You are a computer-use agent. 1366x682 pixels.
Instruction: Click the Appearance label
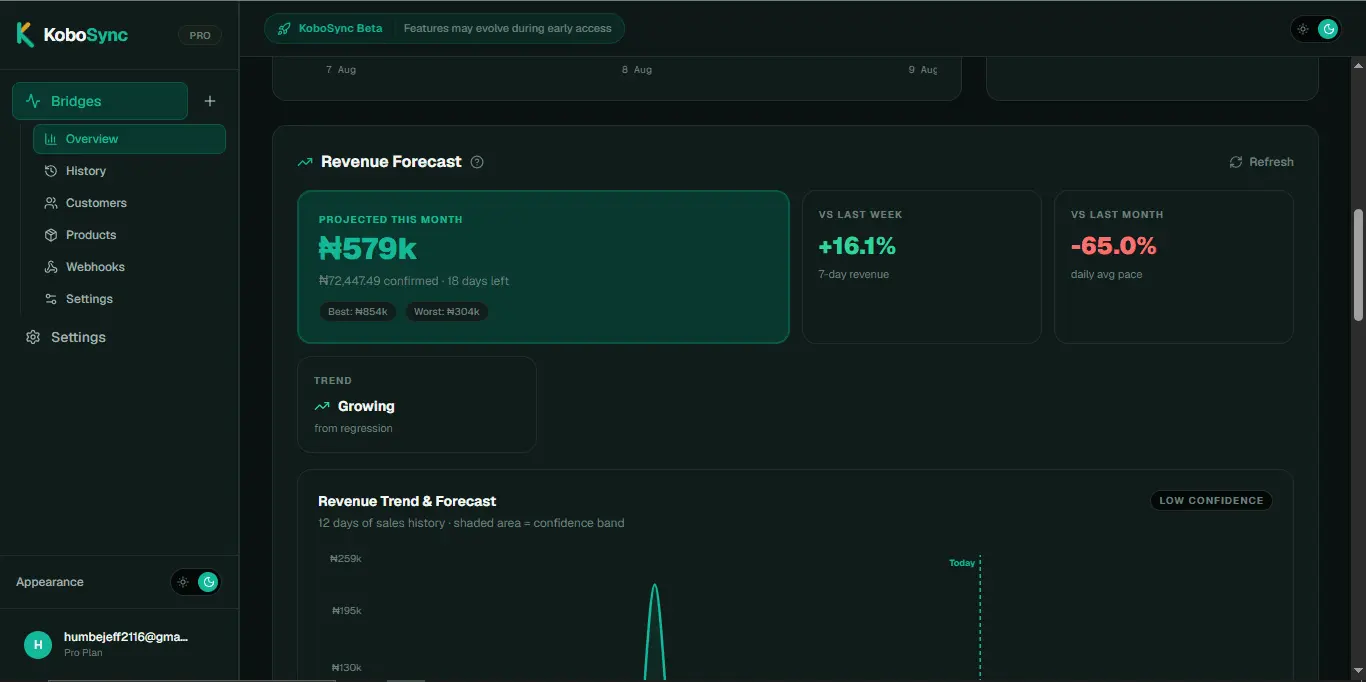tap(50, 582)
